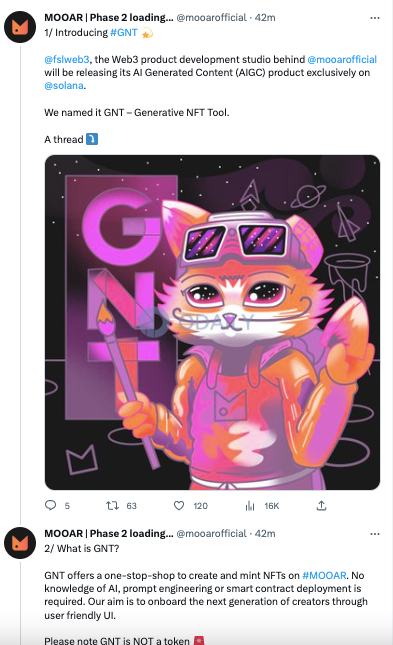Open the reply icon on first tweet

[x=50, y=505]
